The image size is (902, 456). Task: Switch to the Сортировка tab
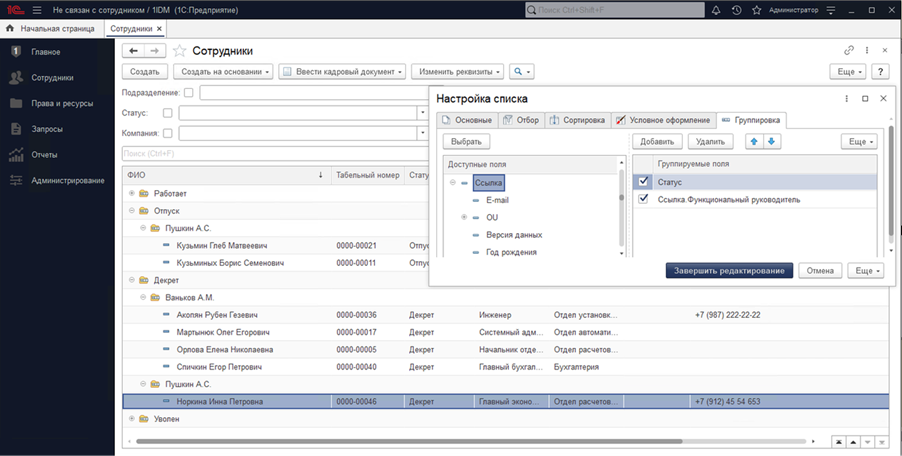pos(578,120)
